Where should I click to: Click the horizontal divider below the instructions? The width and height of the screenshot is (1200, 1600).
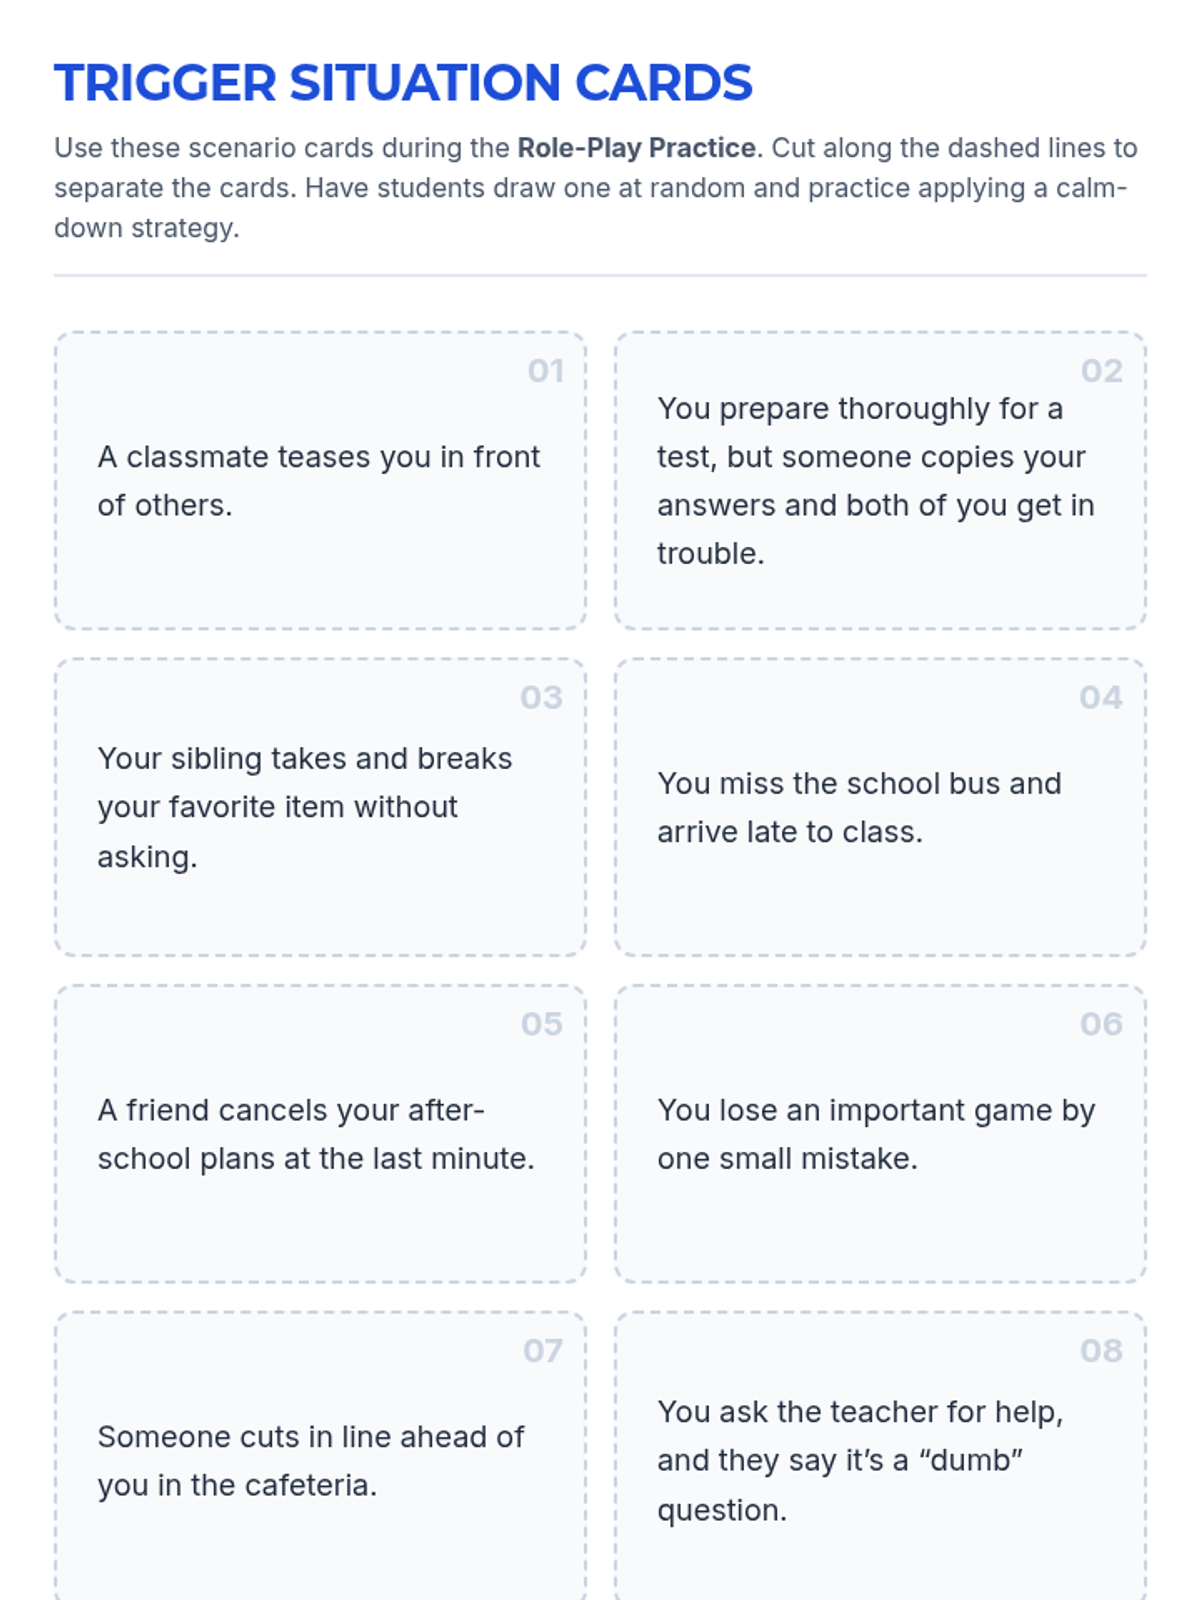[x=600, y=275]
